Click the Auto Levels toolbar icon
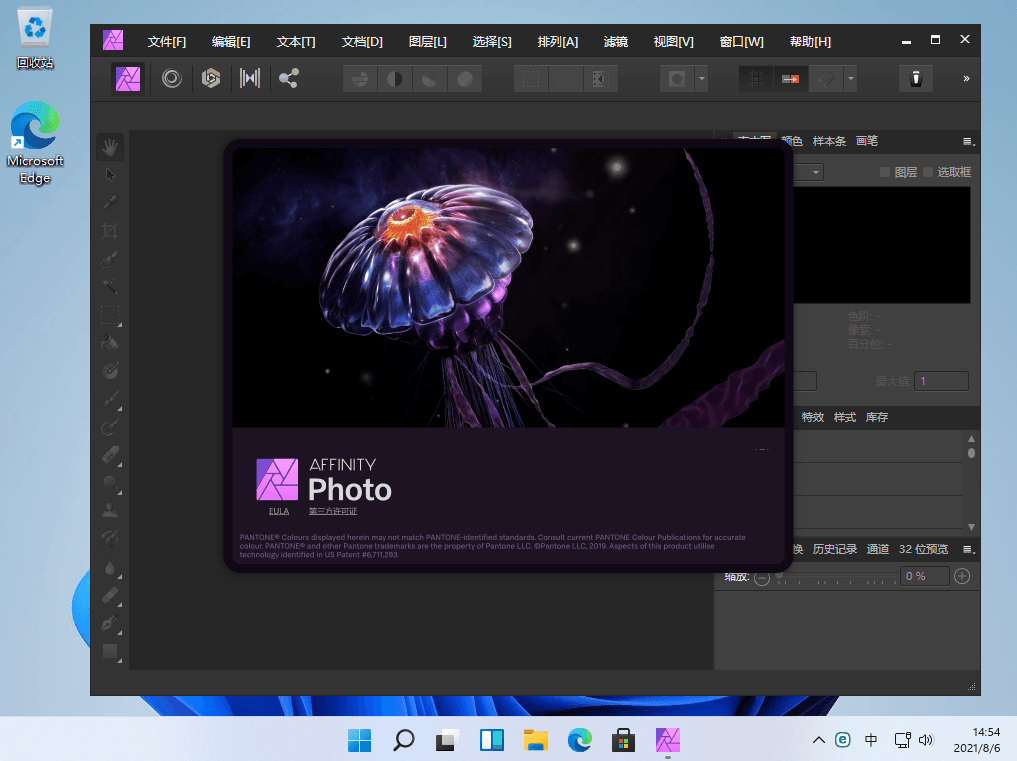The image size is (1017, 761). click(360, 79)
